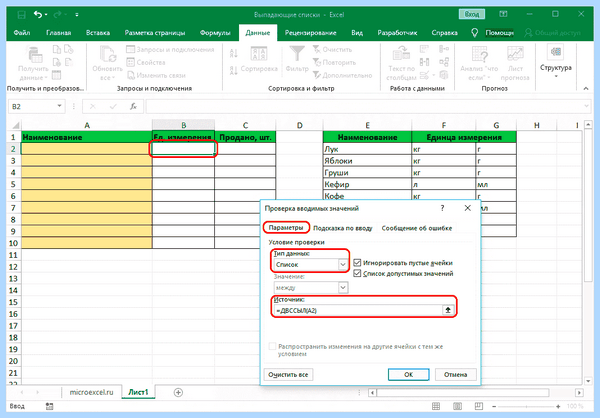Click Повторить filter button
The height and width of the screenshot is (418, 600).
pyautogui.click(x=334, y=62)
